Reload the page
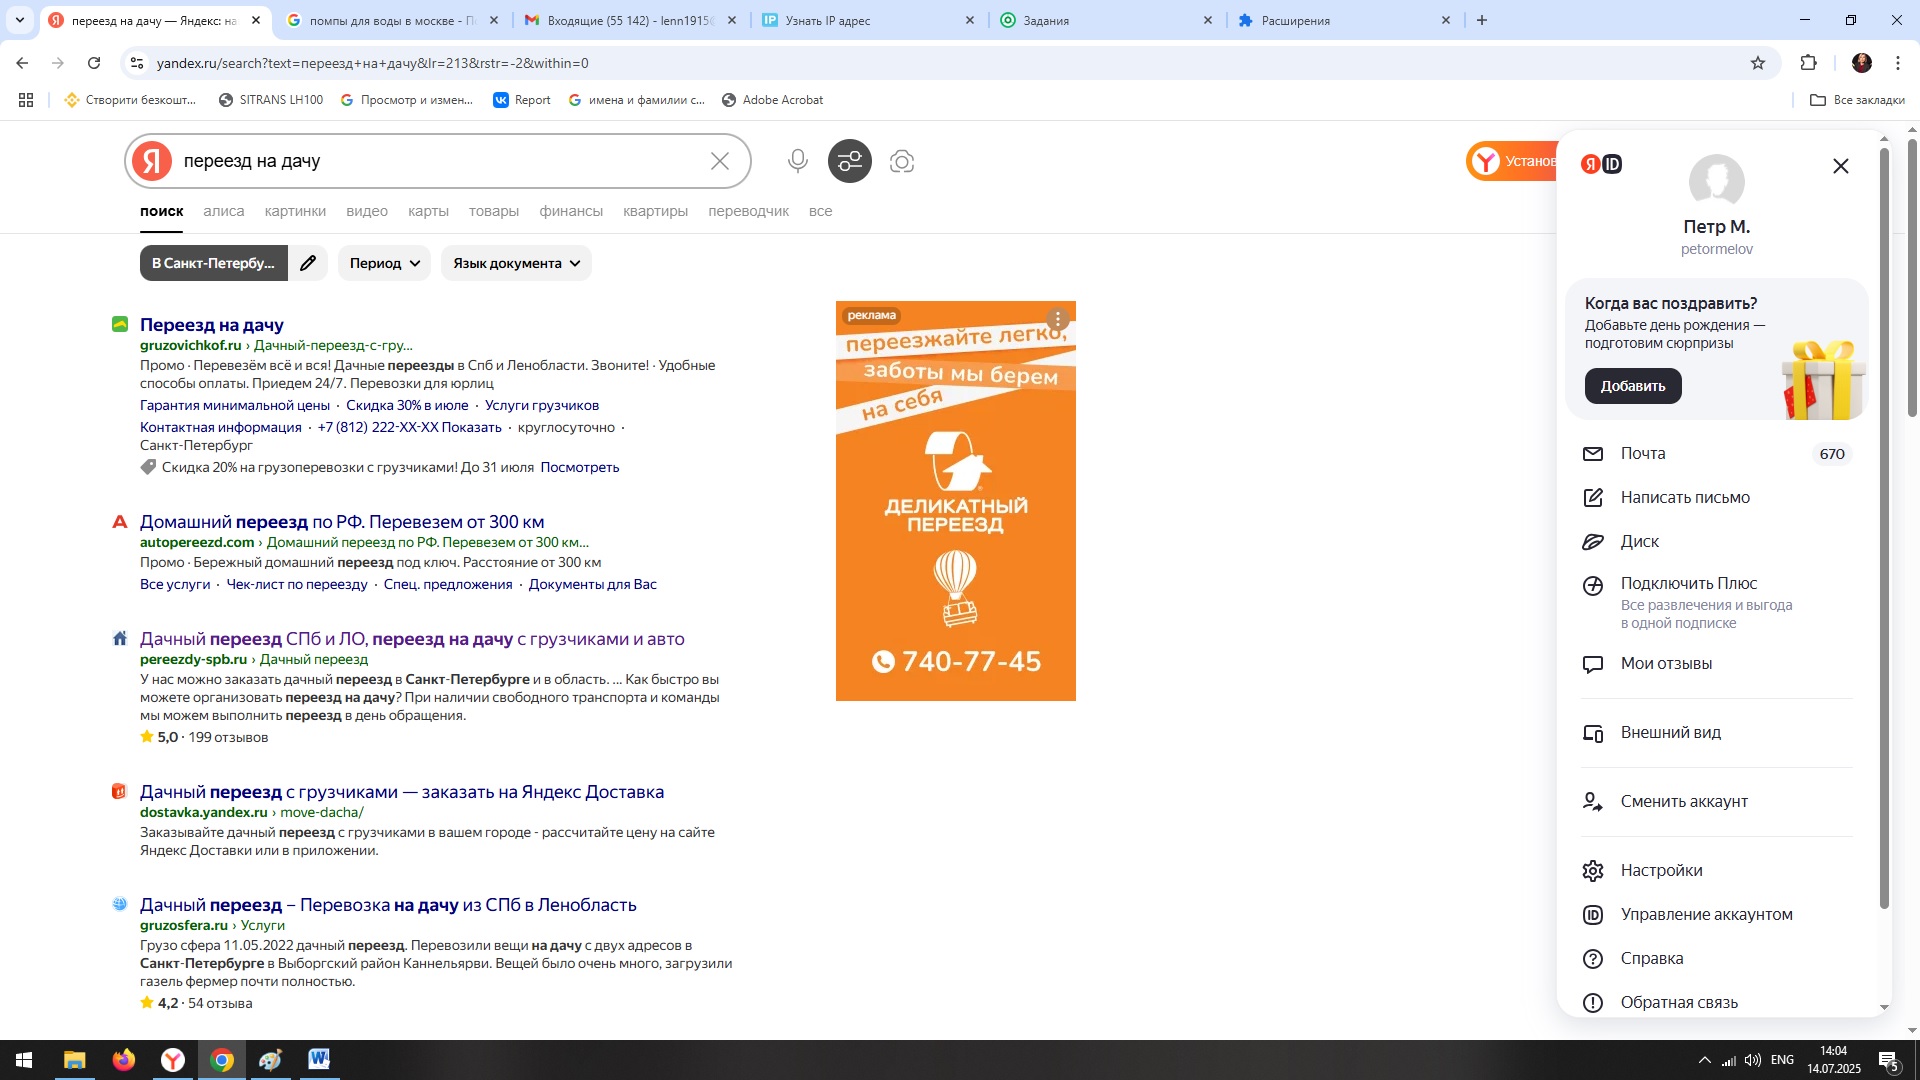This screenshot has width=1920, height=1080. 94,63
